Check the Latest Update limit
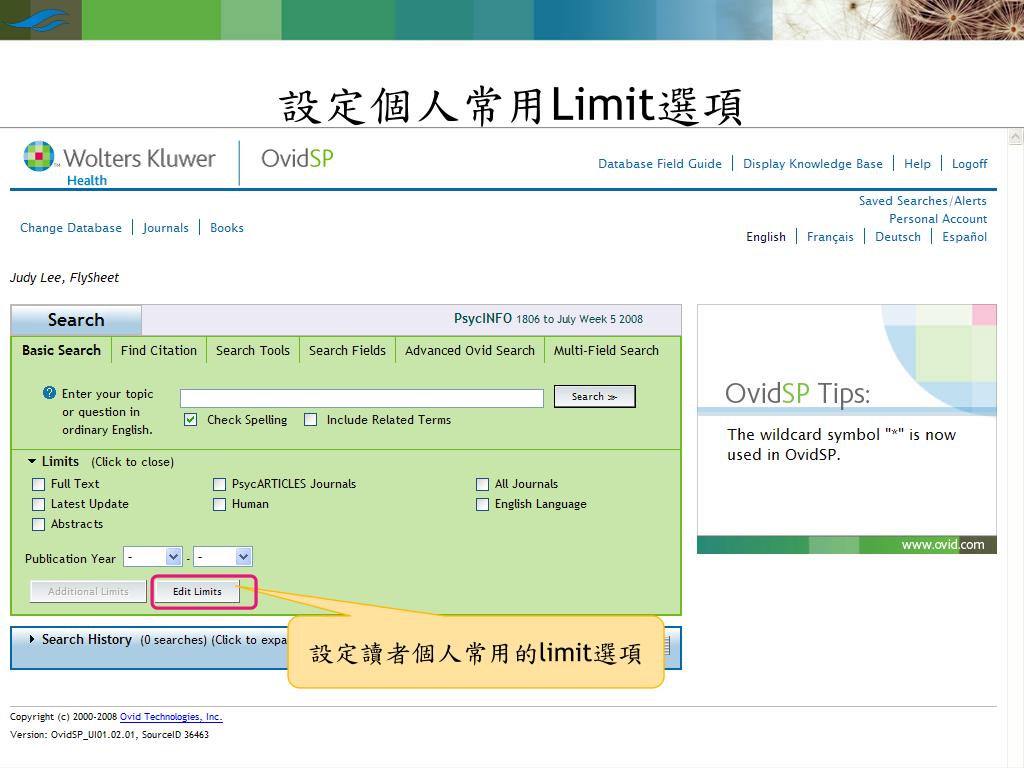This screenshot has width=1024, height=768. pos(39,504)
